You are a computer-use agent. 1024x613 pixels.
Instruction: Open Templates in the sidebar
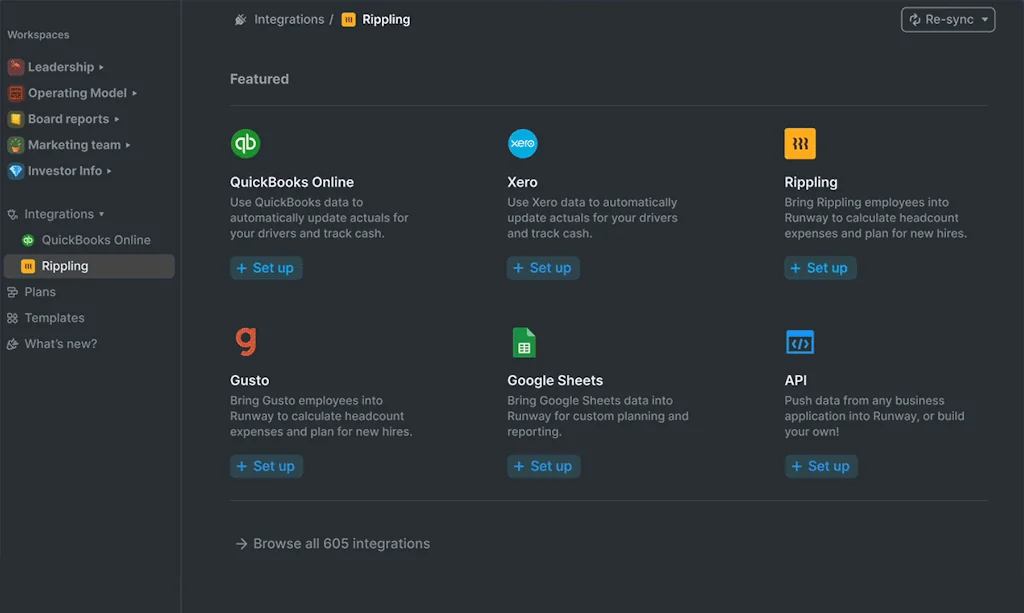click(54, 318)
